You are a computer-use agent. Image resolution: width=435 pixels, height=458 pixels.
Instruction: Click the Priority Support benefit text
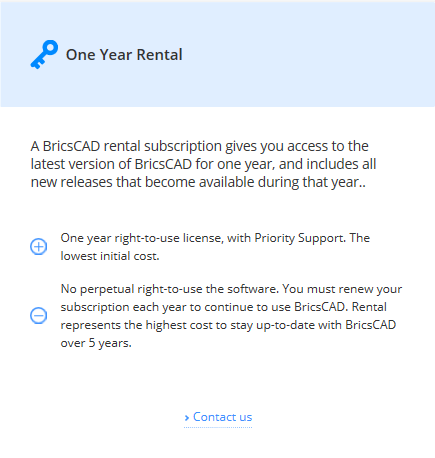pos(215,247)
